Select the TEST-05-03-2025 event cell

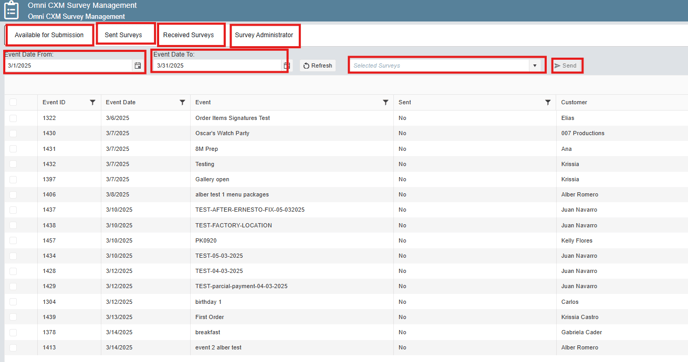(219, 256)
